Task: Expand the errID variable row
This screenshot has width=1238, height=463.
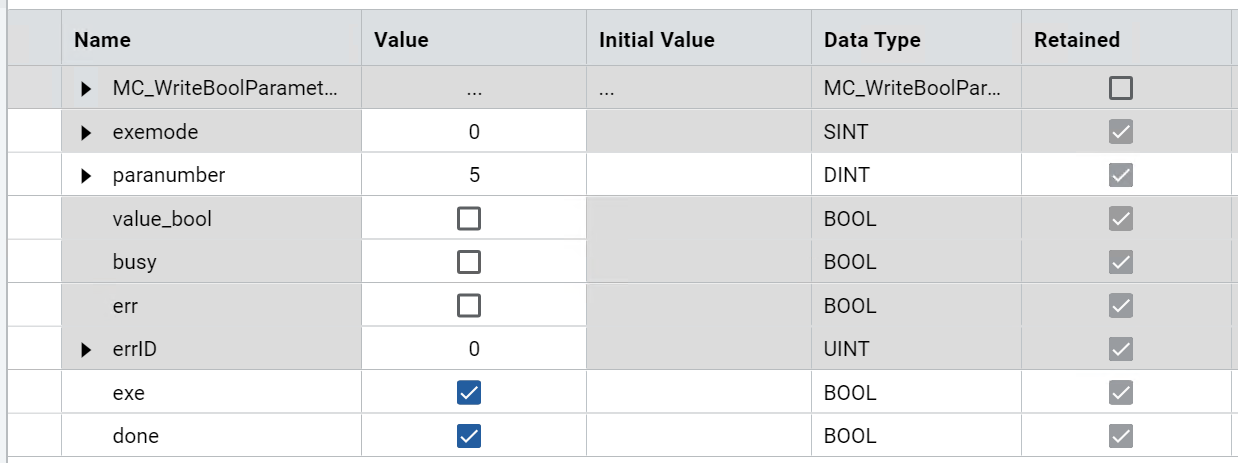Action: point(87,349)
